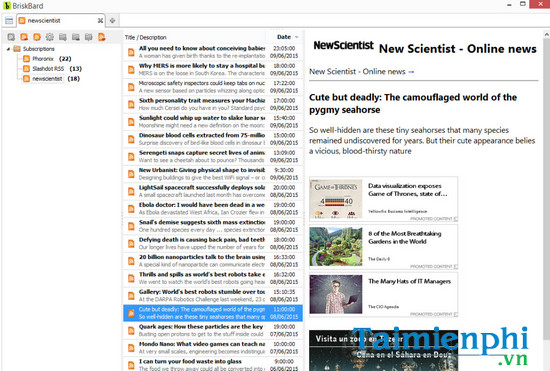Open article 'Sunlight could whip up water'

(x=213, y=122)
